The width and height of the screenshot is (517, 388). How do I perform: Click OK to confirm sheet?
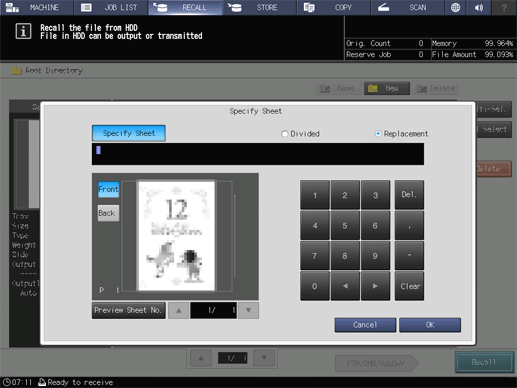(x=430, y=325)
